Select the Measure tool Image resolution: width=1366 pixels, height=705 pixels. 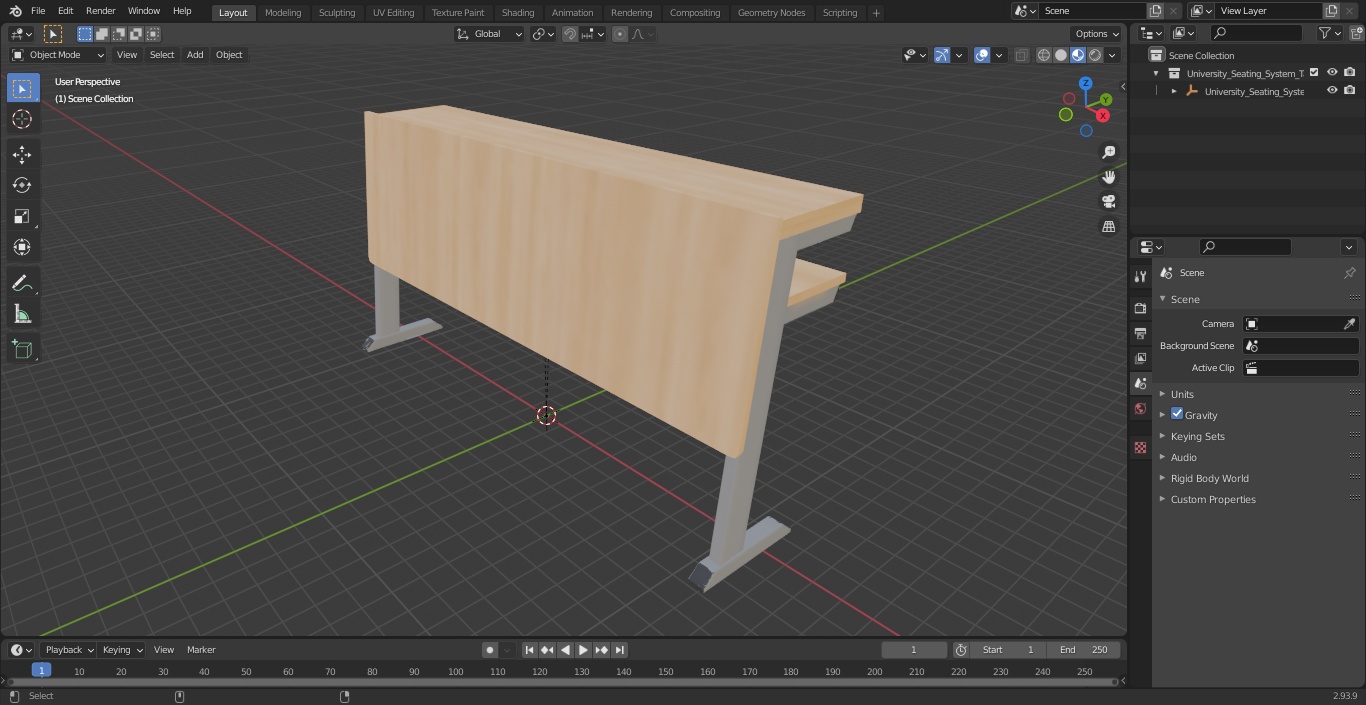[22, 315]
